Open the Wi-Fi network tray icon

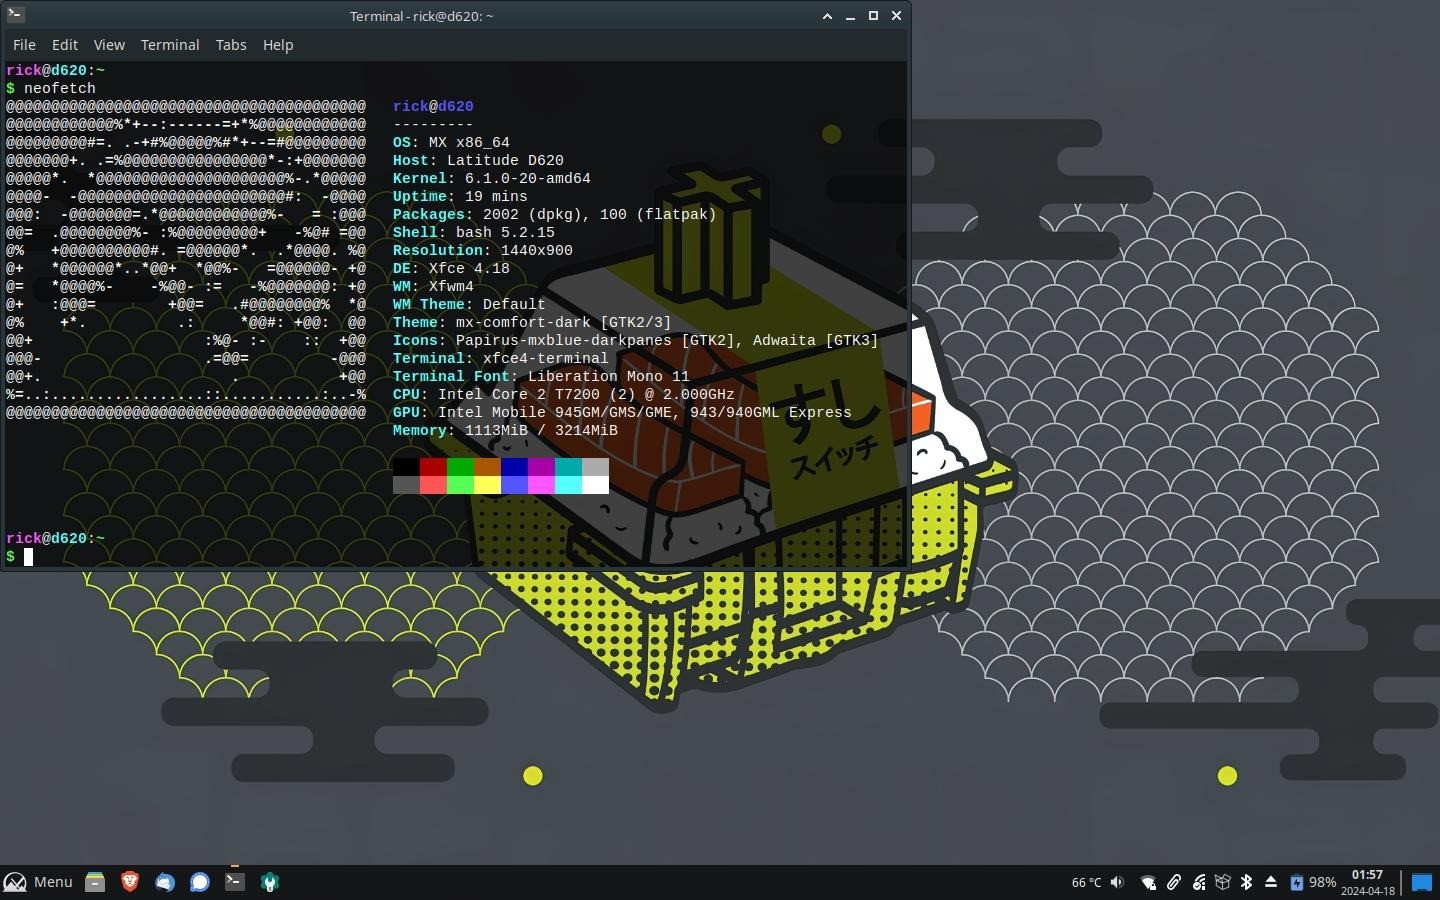(1148, 882)
